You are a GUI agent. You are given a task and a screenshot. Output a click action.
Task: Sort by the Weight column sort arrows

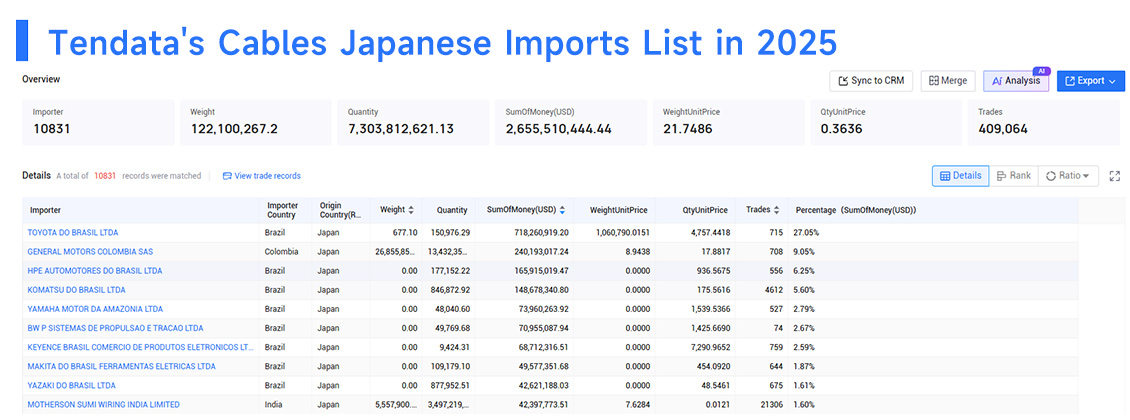click(x=411, y=210)
